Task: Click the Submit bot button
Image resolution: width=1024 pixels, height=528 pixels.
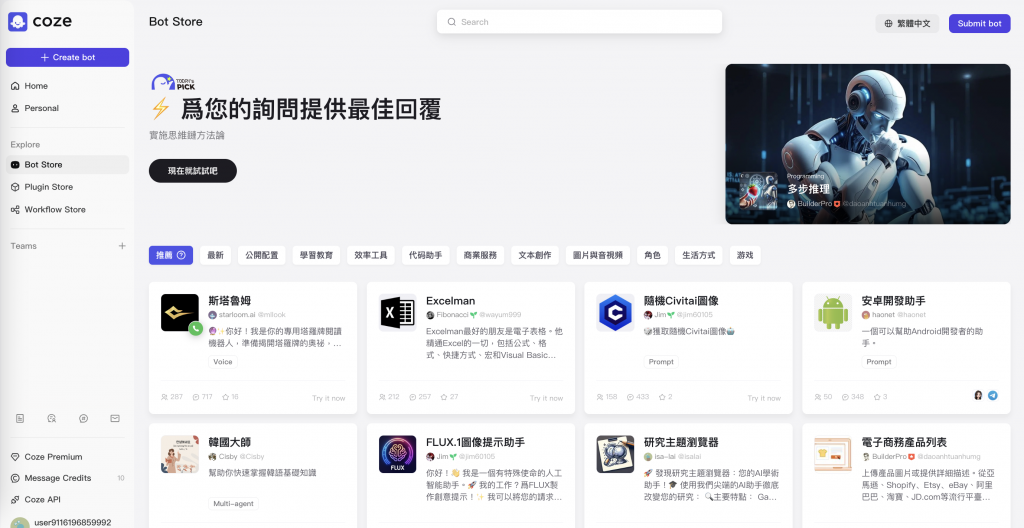Action: tap(979, 24)
